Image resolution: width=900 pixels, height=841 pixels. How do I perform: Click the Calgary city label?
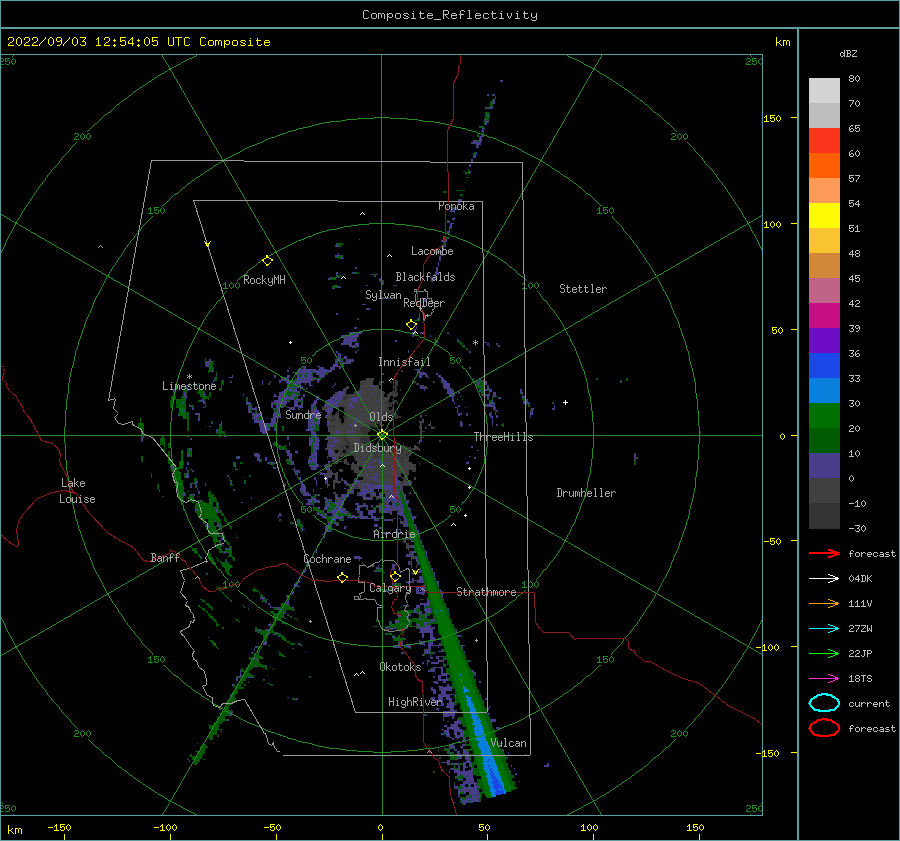(390, 588)
